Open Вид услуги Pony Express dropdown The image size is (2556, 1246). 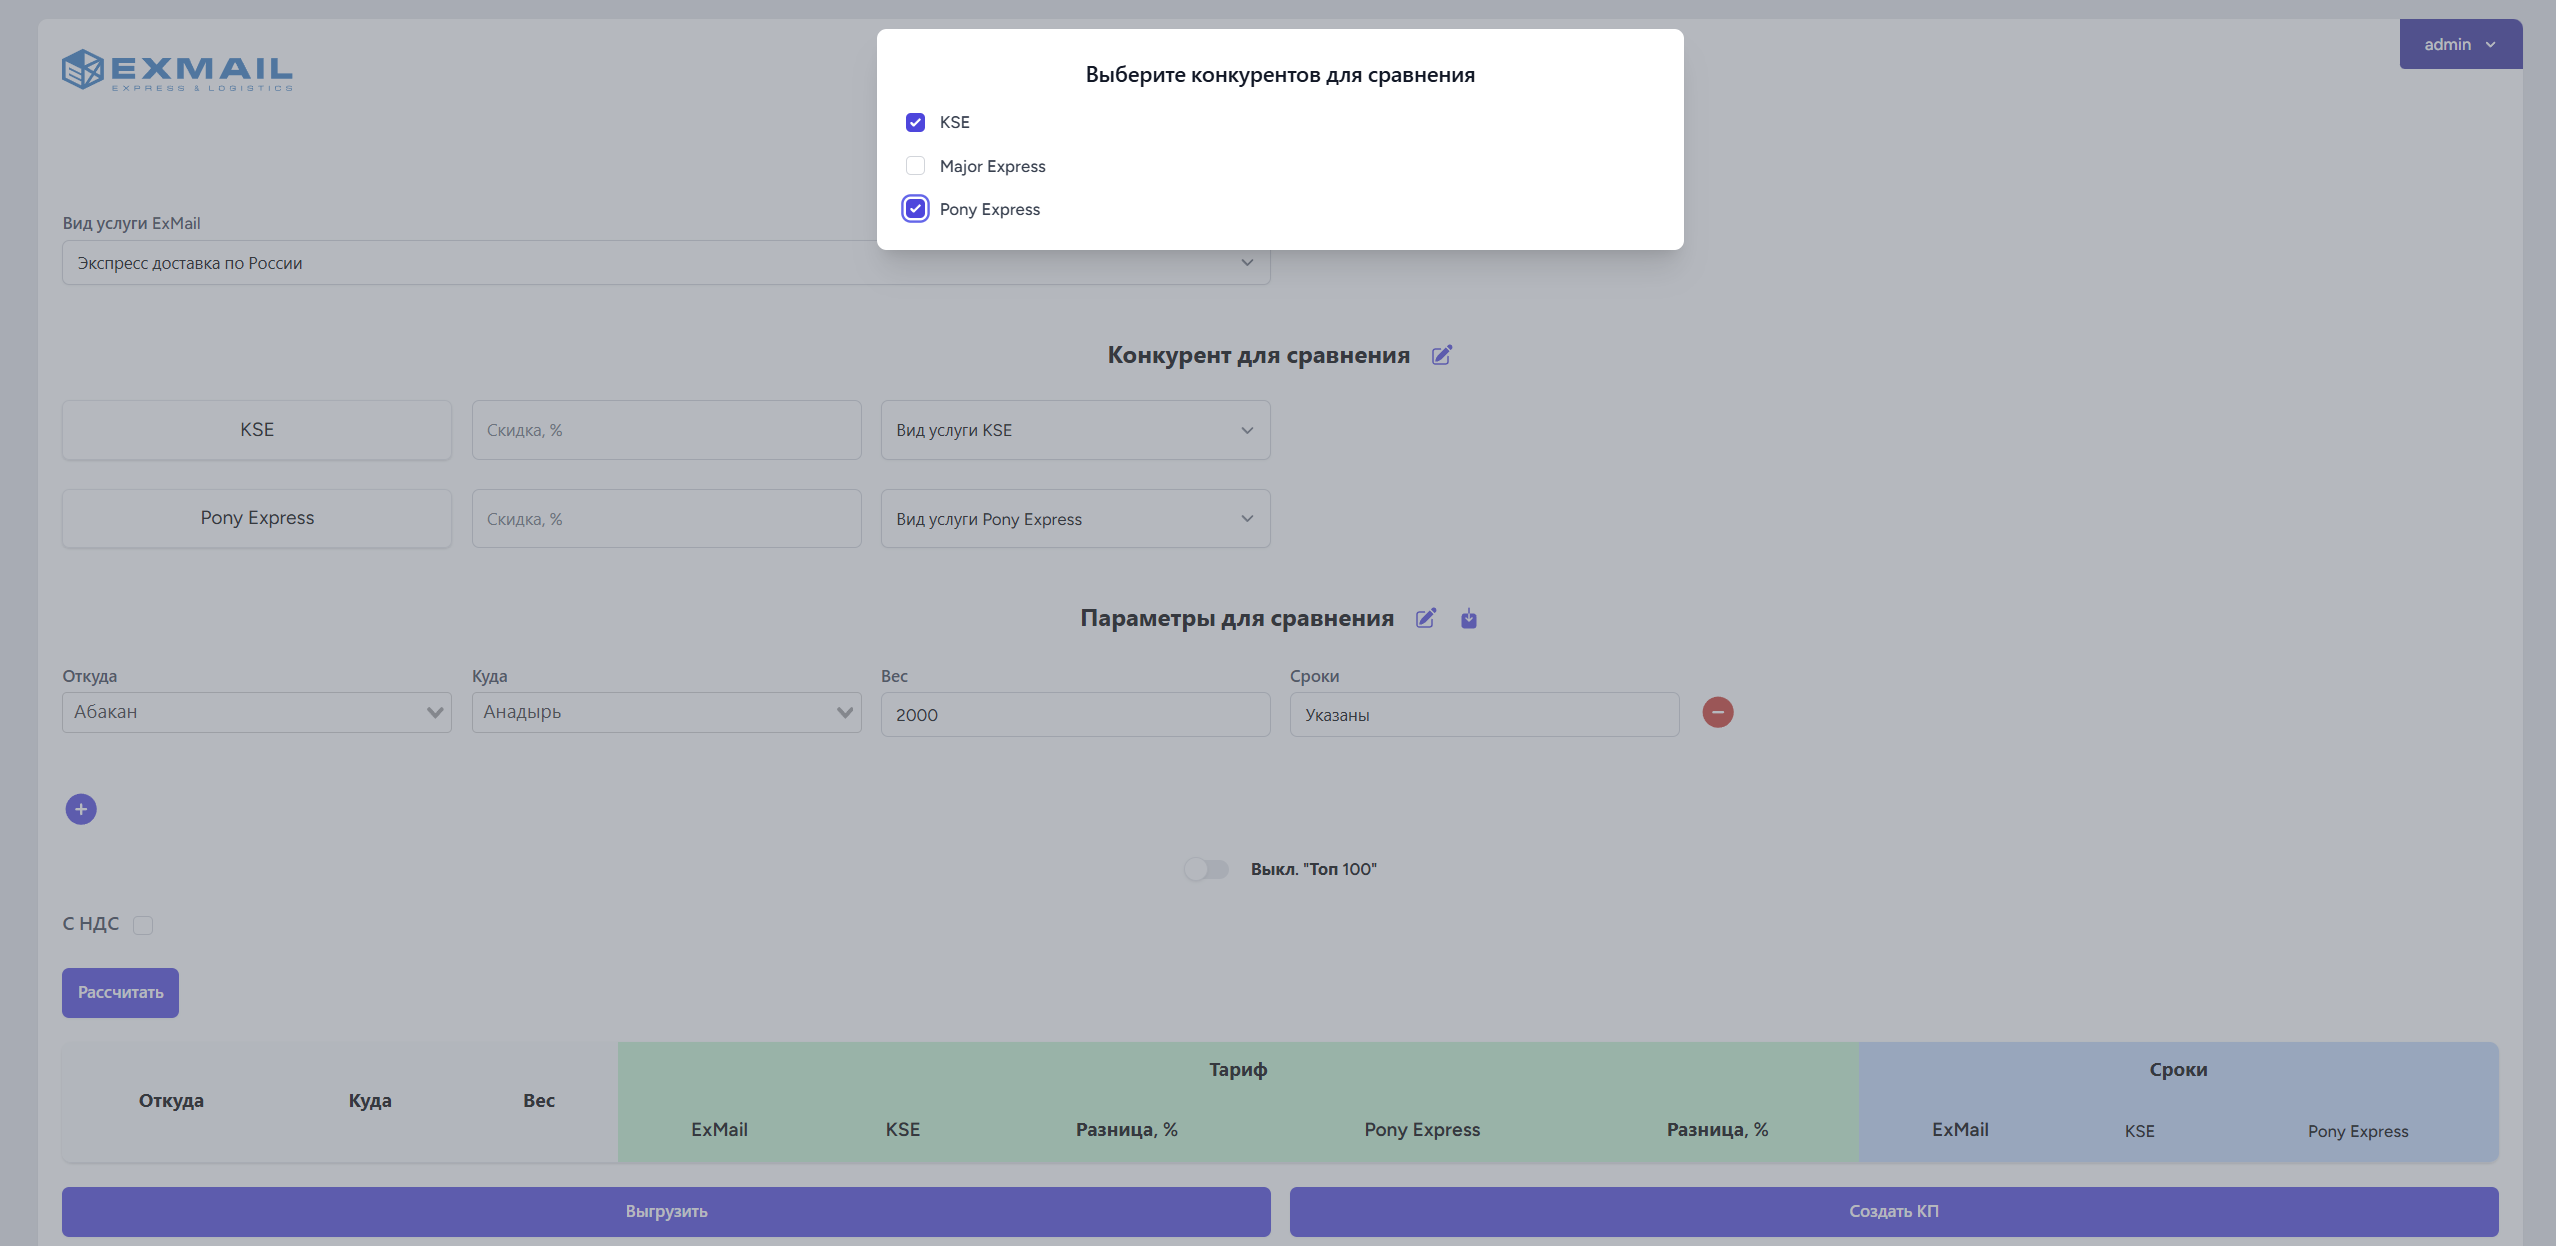tap(1075, 519)
